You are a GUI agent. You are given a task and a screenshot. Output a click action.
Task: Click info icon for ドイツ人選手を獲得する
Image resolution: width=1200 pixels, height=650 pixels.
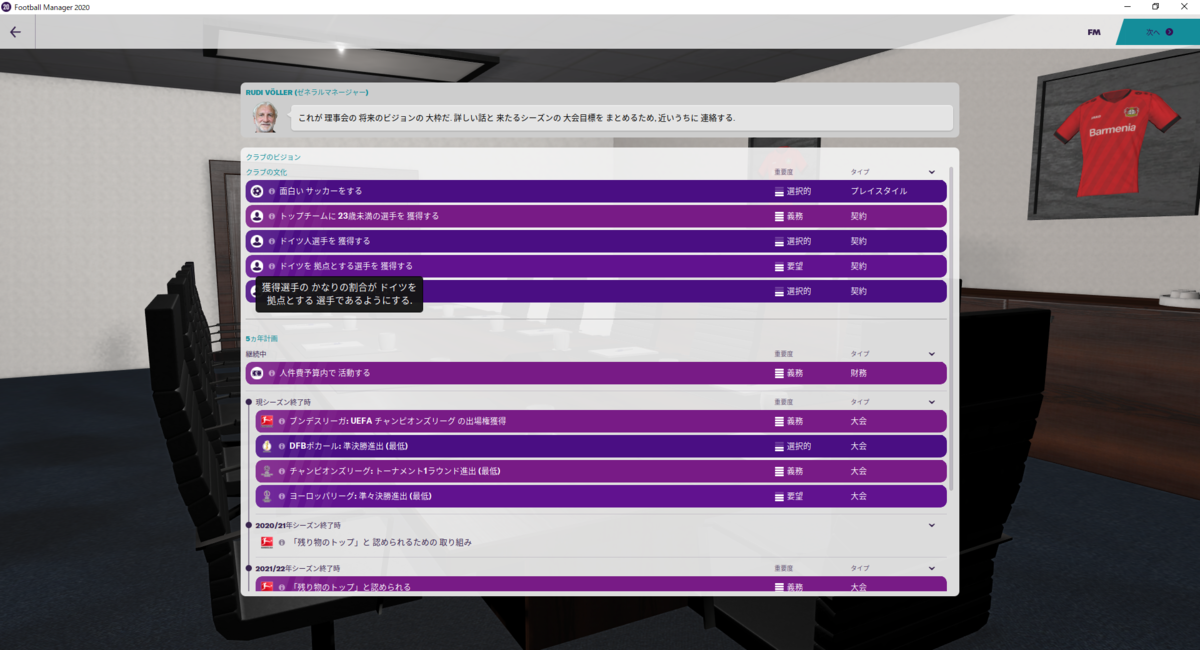[272, 241]
